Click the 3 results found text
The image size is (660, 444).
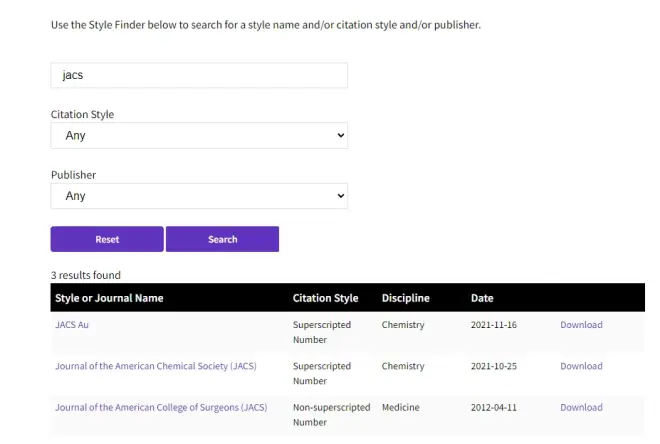point(86,275)
